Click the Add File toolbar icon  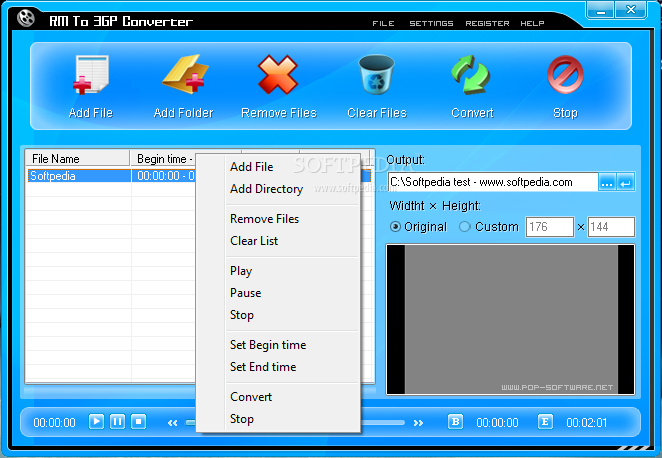tap(91, 74)
